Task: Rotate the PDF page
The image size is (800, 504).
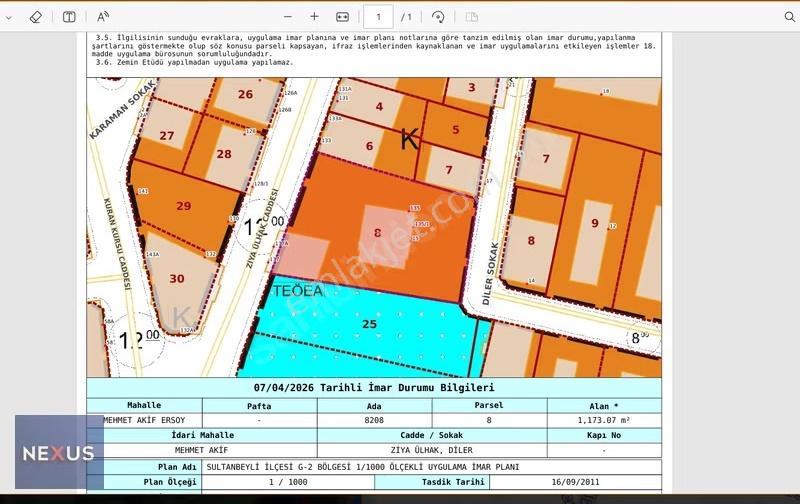Action: pos(438,17)
